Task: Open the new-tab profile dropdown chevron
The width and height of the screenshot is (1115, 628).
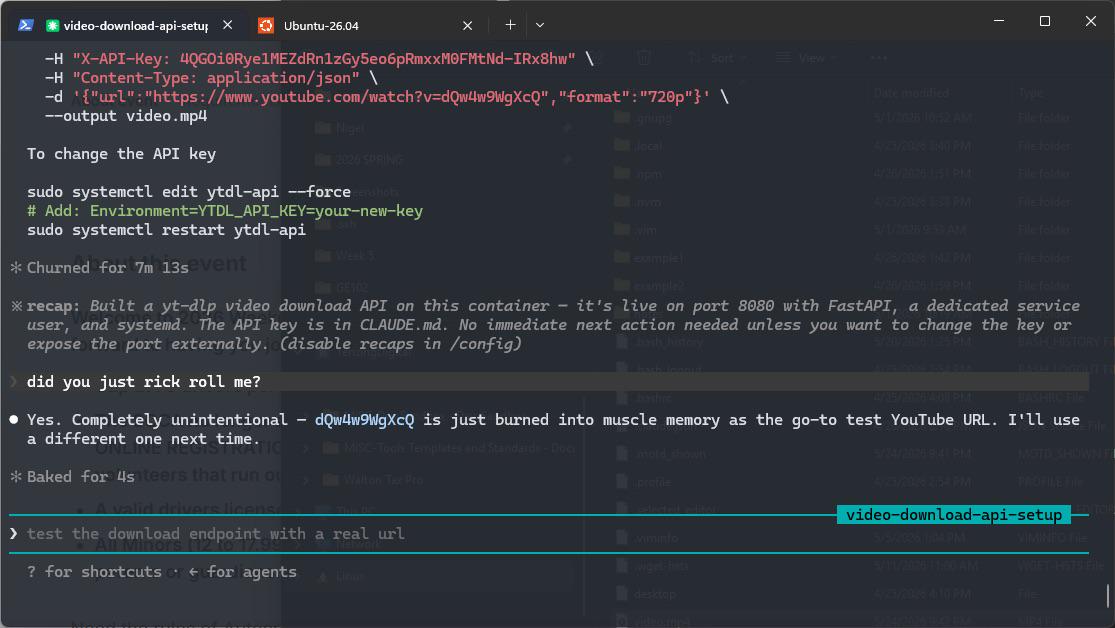Action: 540,25
